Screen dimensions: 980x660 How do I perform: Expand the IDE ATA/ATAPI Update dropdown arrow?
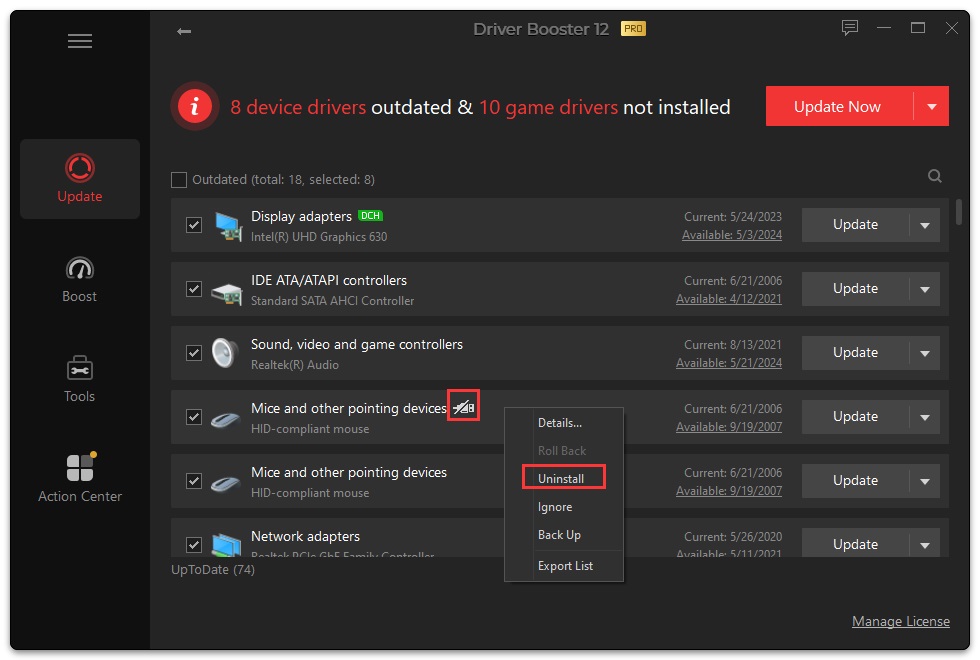[x=925, y=289]
